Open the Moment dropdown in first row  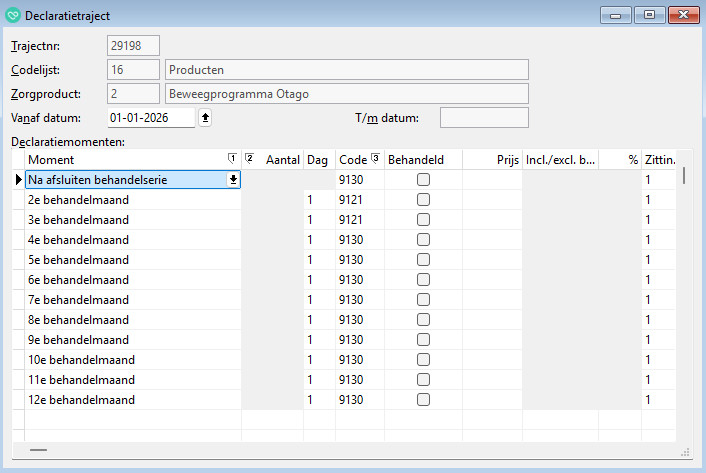click(x=233, y=180)
